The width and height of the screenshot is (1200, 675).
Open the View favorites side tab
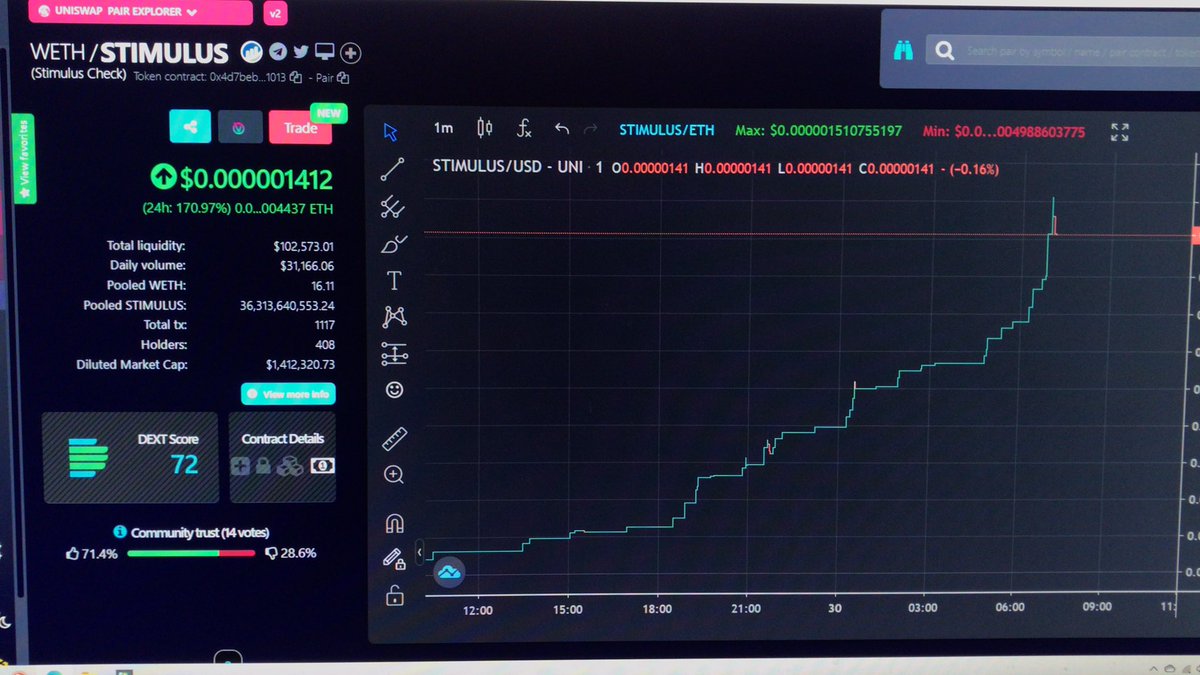coord(23,159)
